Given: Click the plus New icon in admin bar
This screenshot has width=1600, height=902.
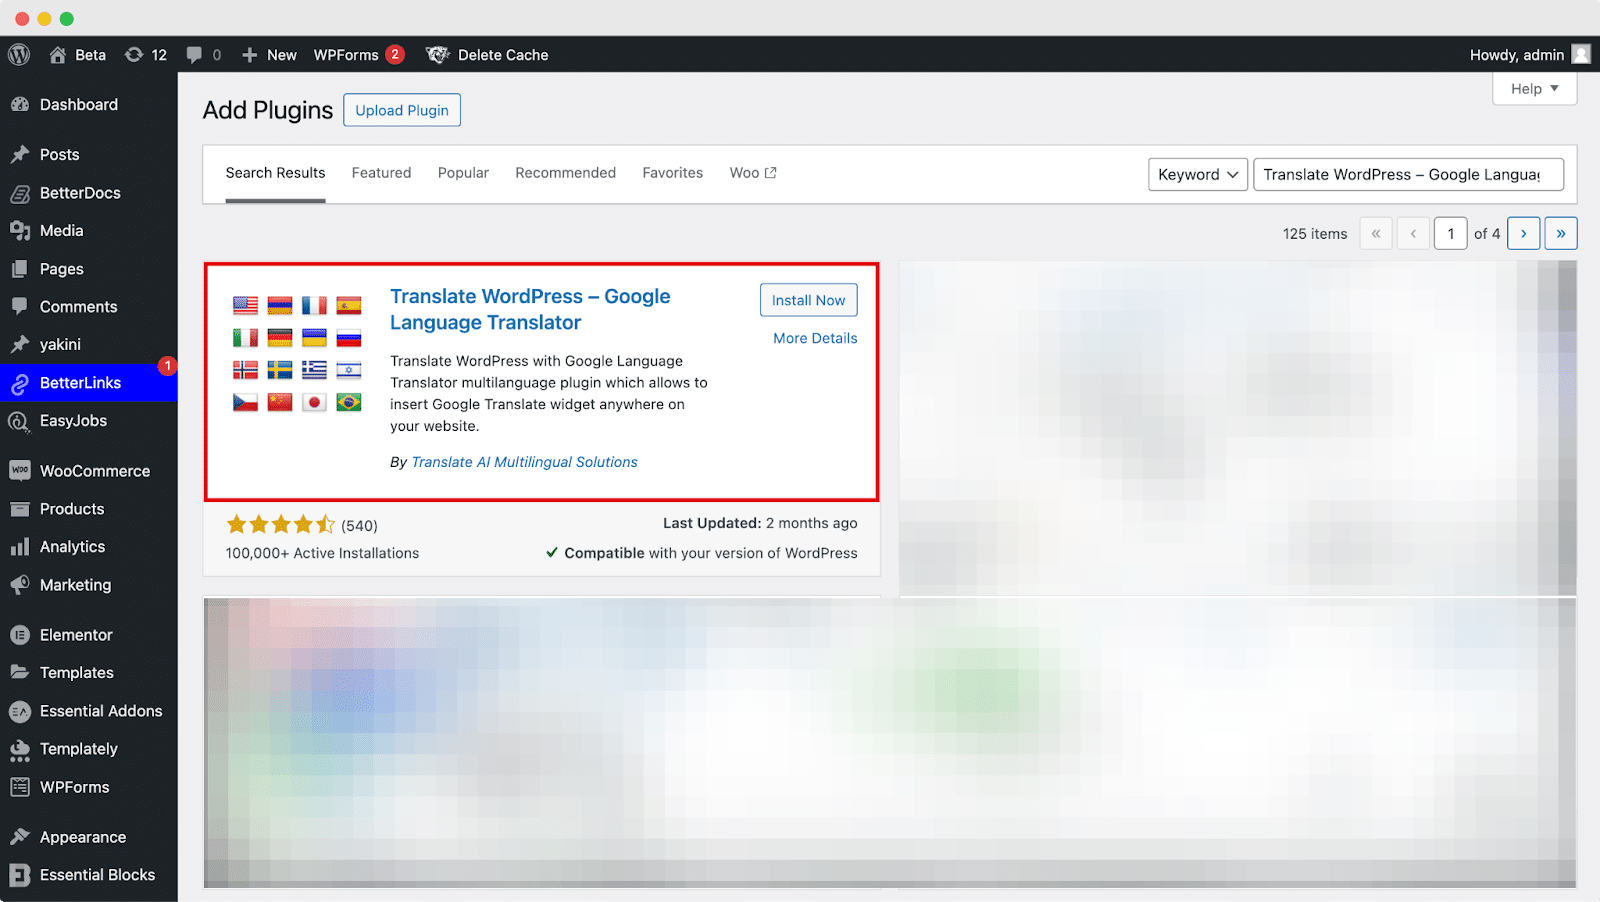Looking at the screenshot, I should point(250,55).
